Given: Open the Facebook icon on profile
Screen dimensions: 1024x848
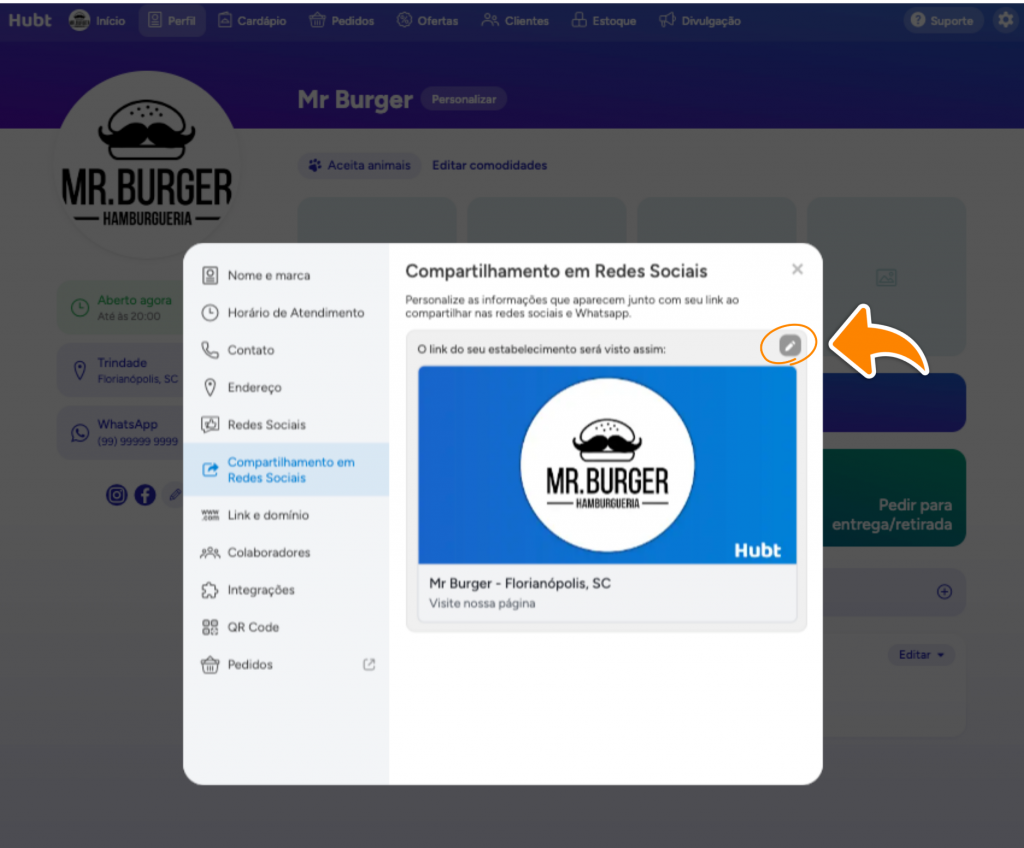Looking at the screenshot, I should (145, 495).
